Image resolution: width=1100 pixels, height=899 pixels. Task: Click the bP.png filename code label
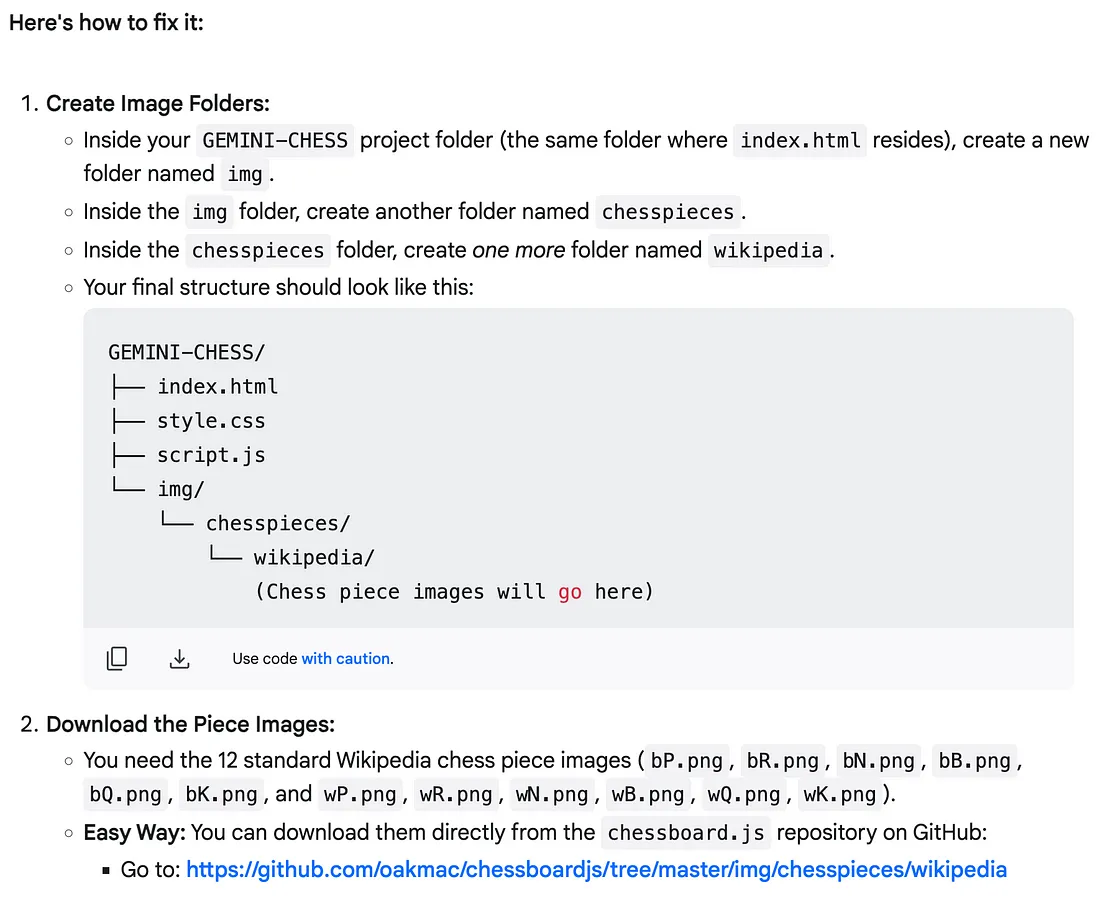pyautogui.click(x=687, y=761)
